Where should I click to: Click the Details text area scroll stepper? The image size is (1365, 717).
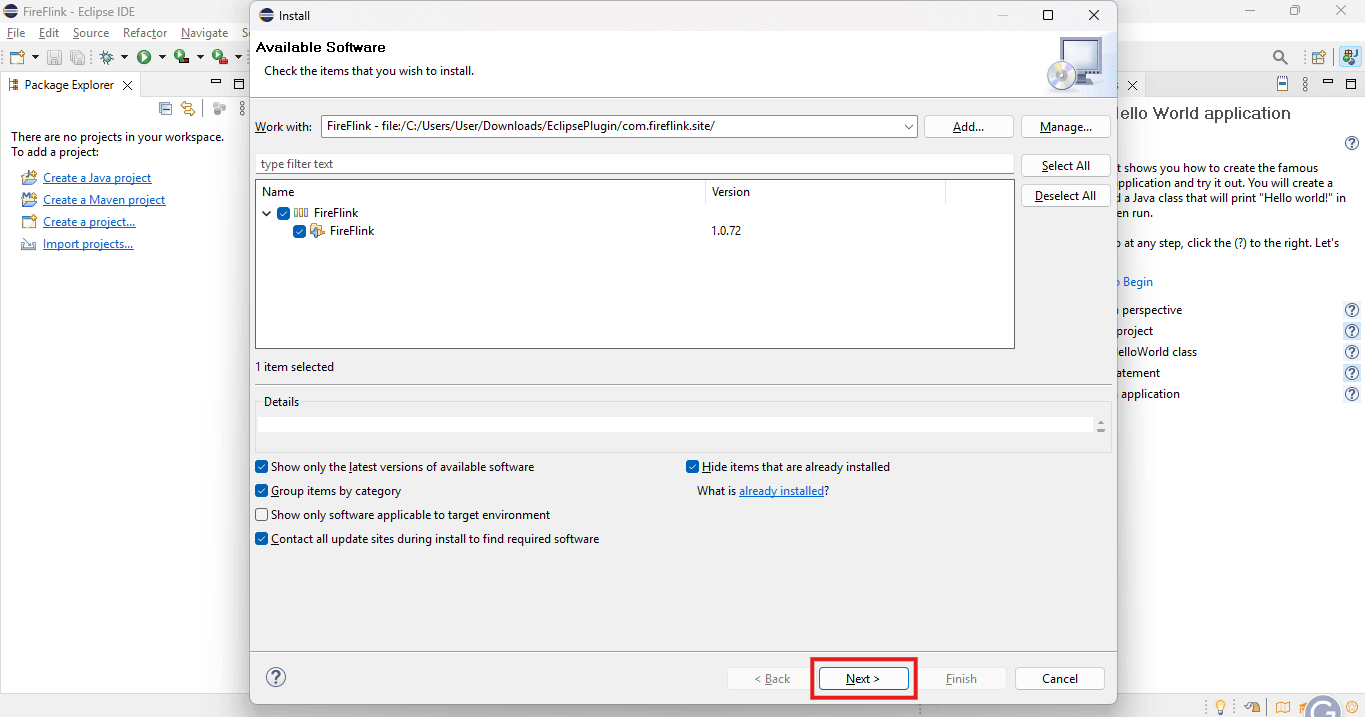tap(1101, 425)
